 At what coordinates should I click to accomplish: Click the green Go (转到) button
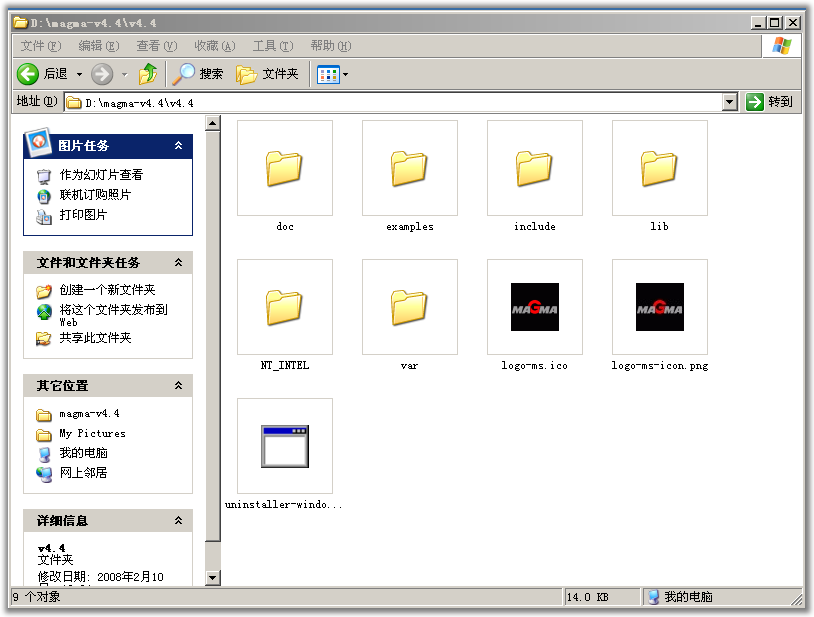point(769,102)
